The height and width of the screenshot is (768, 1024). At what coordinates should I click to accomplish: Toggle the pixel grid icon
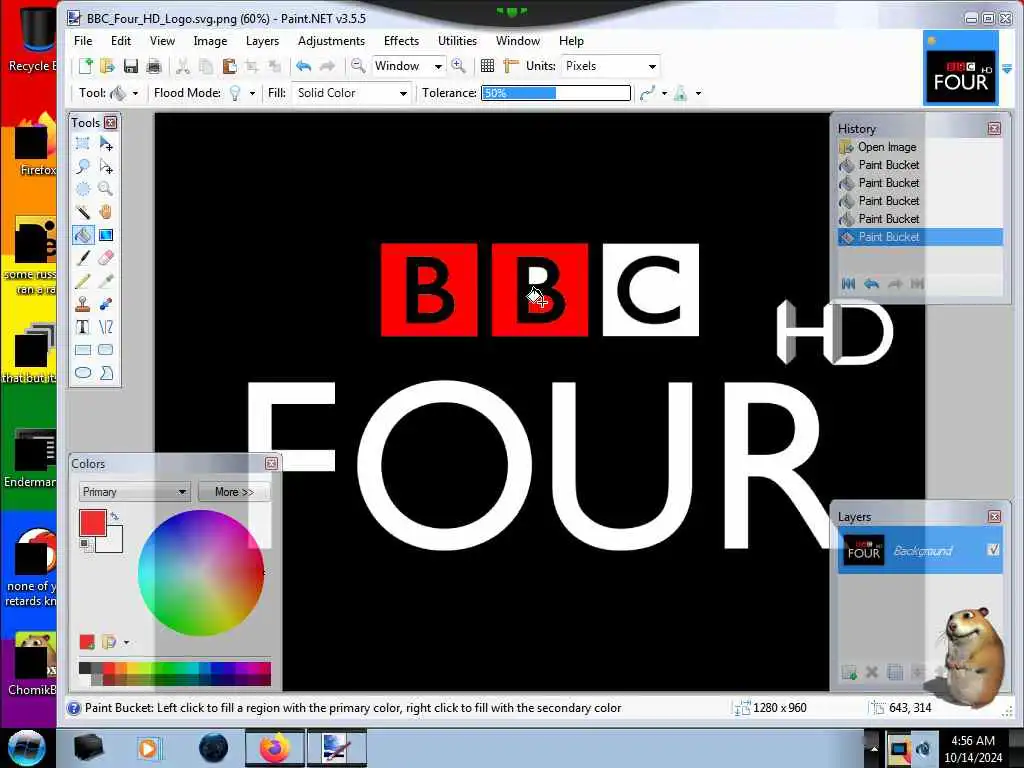pyautogui.click(x=487, y=66)
